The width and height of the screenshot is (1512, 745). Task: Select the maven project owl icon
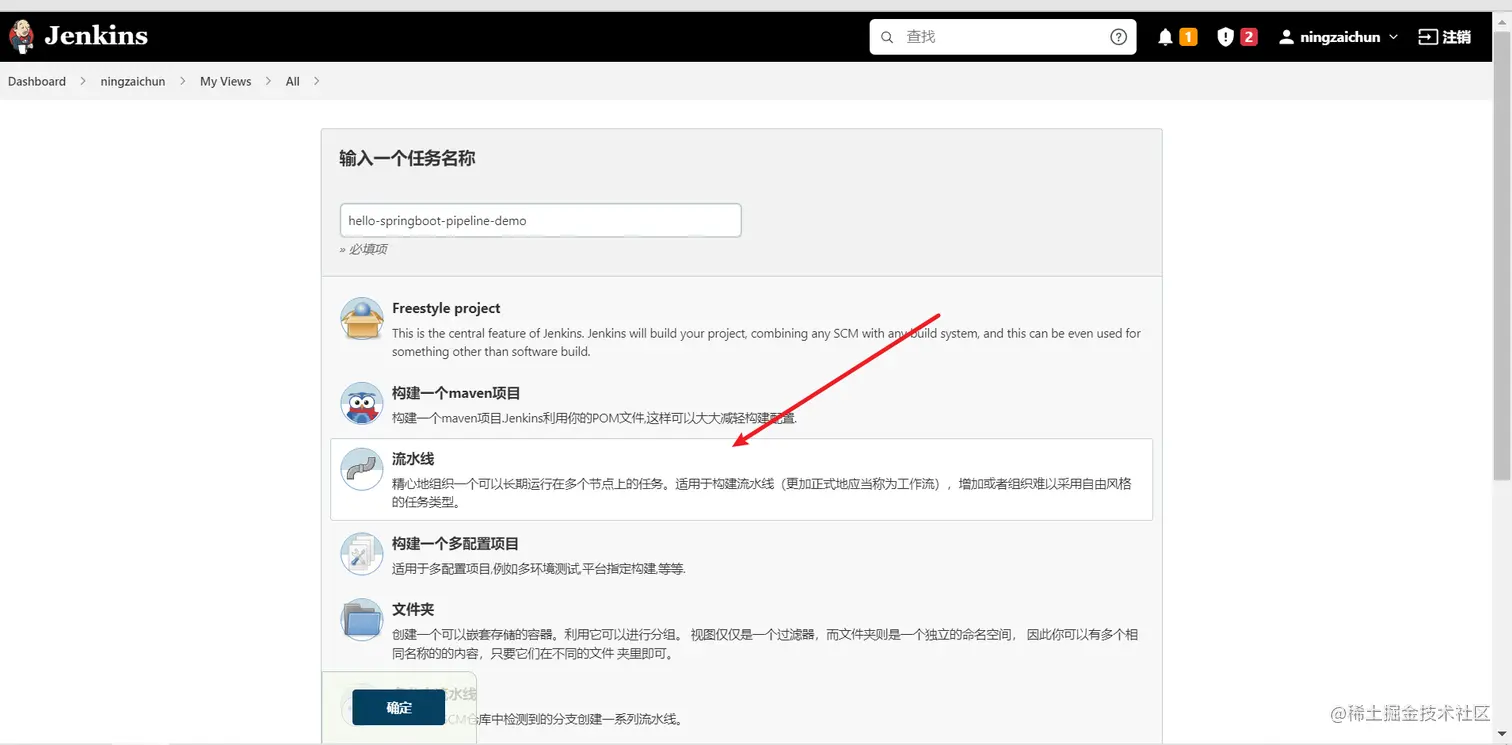(x=362, y=403)
